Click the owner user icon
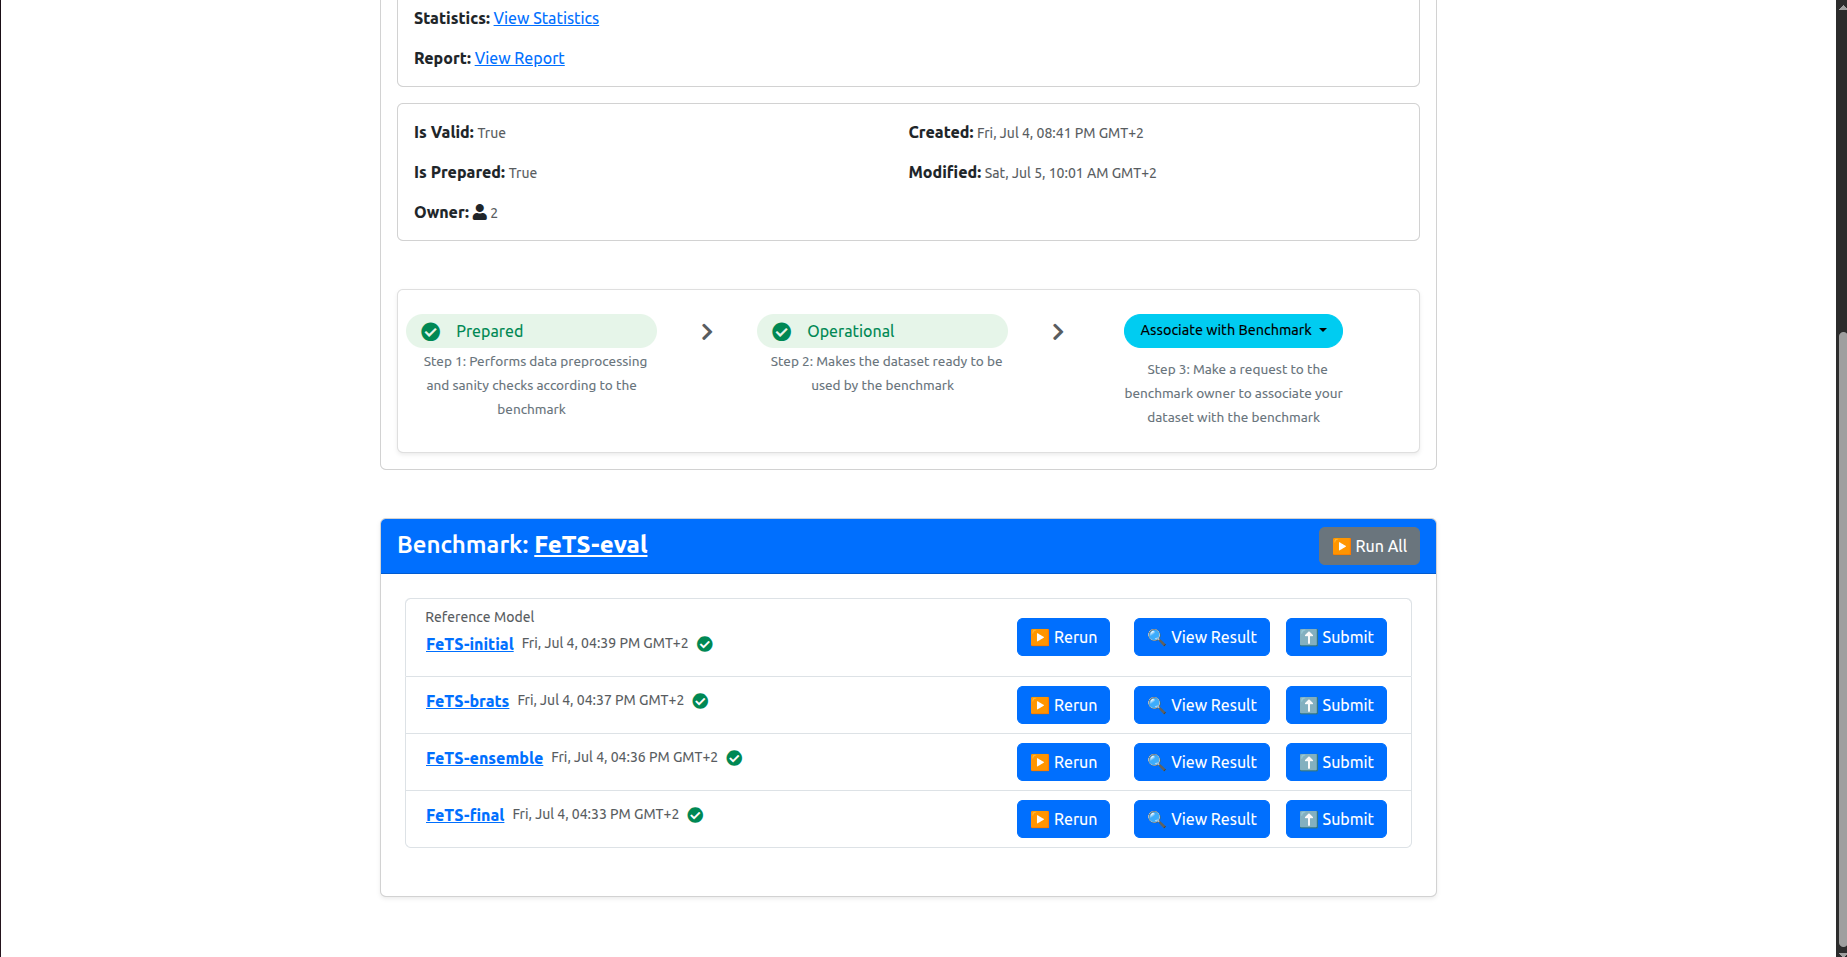This screenshot has height=957, width=1847. pos(480,212)
